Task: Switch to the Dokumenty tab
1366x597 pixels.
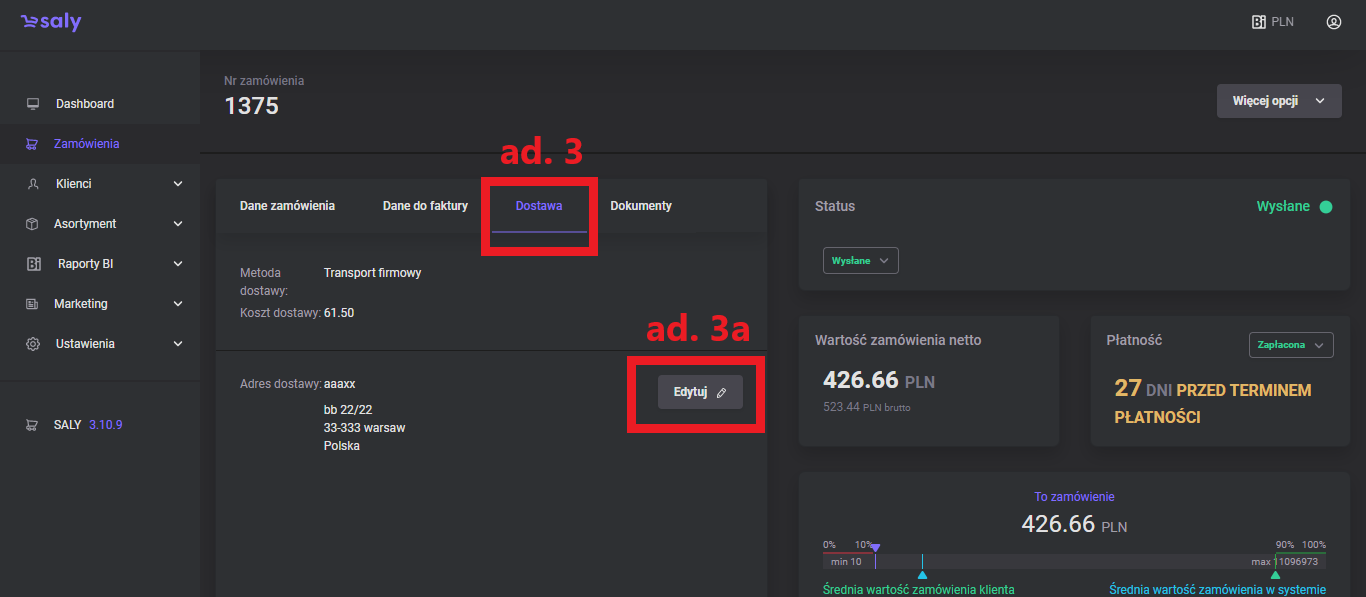Action: [641, 206]
